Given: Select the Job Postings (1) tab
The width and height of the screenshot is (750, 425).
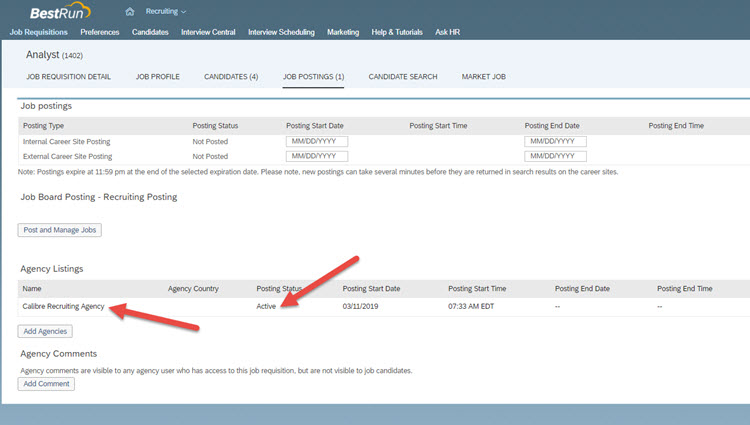Looking at the screenshot, I should (x=313, y=76).
